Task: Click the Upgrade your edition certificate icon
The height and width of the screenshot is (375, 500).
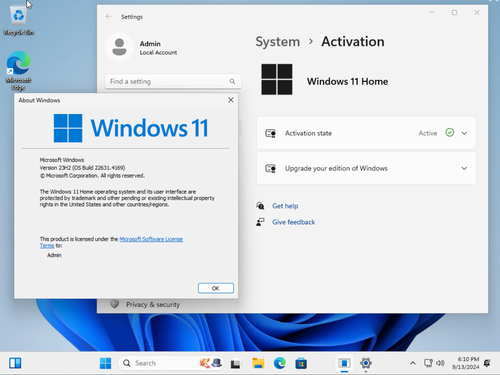Action: point(270,168)
